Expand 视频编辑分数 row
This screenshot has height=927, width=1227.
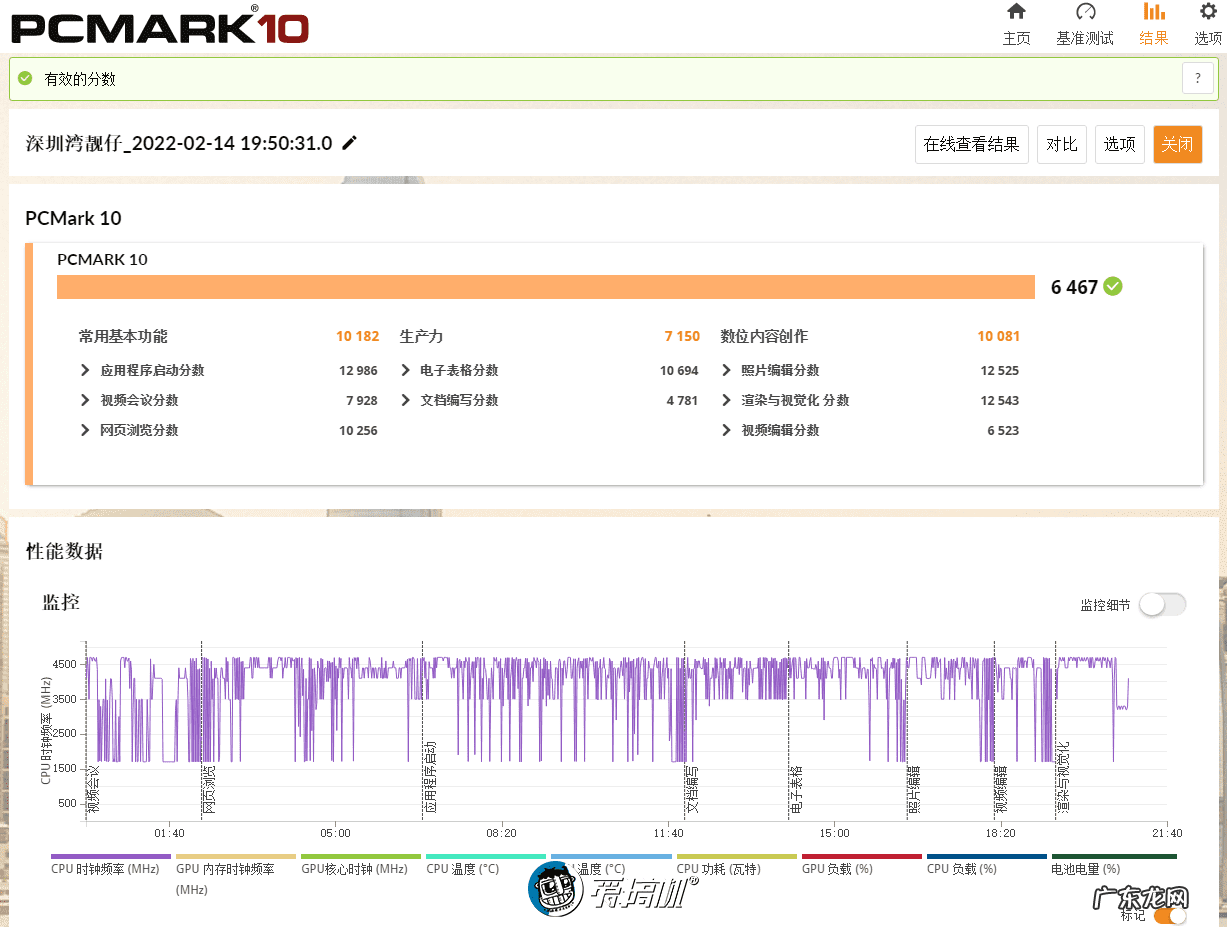726,430
